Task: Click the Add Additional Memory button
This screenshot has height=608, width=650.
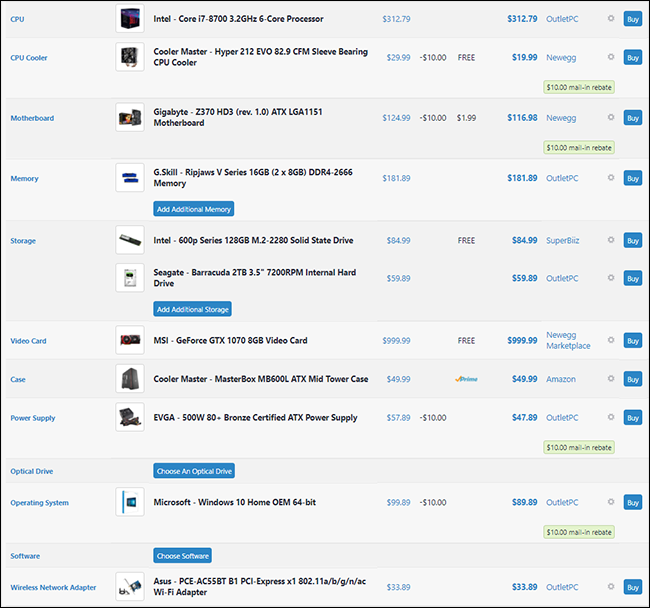Action: pyautogui.click(x=194, y=209)
